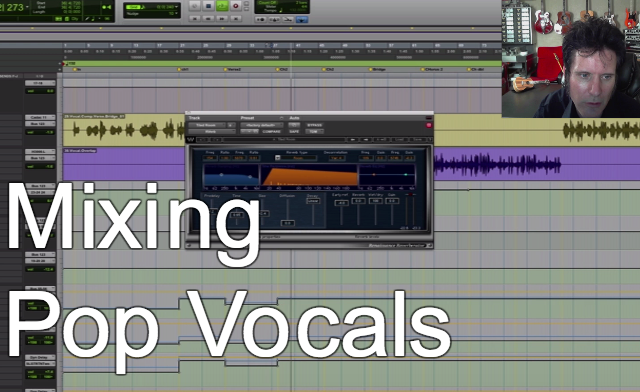
Task: Click the green Grid mode indicator
Action: click(x=133, y=7)
